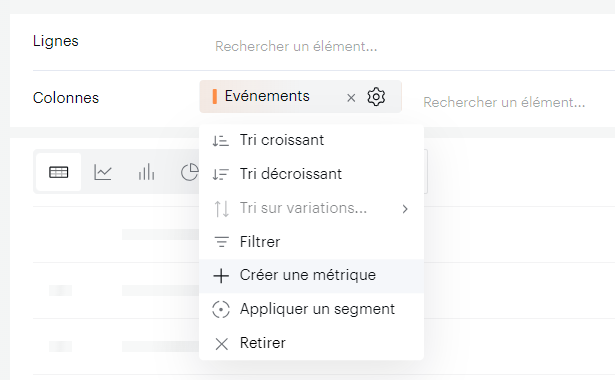
Task: Click the orange marker on Evénements chip
Action: pyautogui.click(x=215, y=96)
